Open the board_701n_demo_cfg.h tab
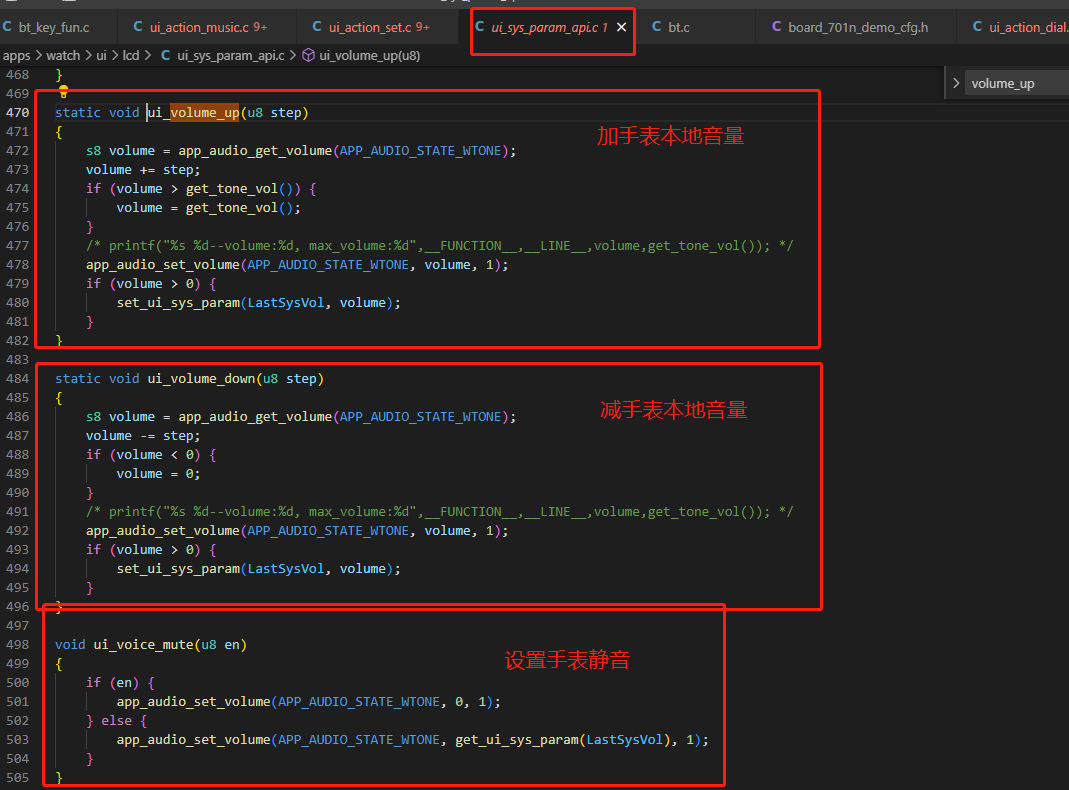The height and width of the screenshot is (790, 1069). click(x=849, y=27)
